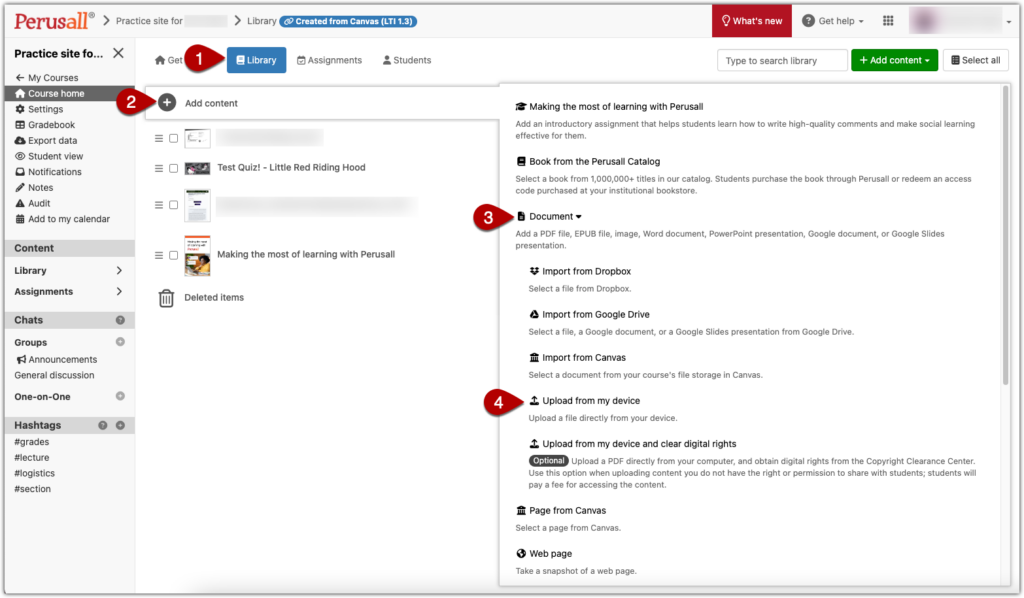Tick the checkbox of the first library item
Image resolution: width=1024 pixels, height=598 pixels.
tap(174, 138)
